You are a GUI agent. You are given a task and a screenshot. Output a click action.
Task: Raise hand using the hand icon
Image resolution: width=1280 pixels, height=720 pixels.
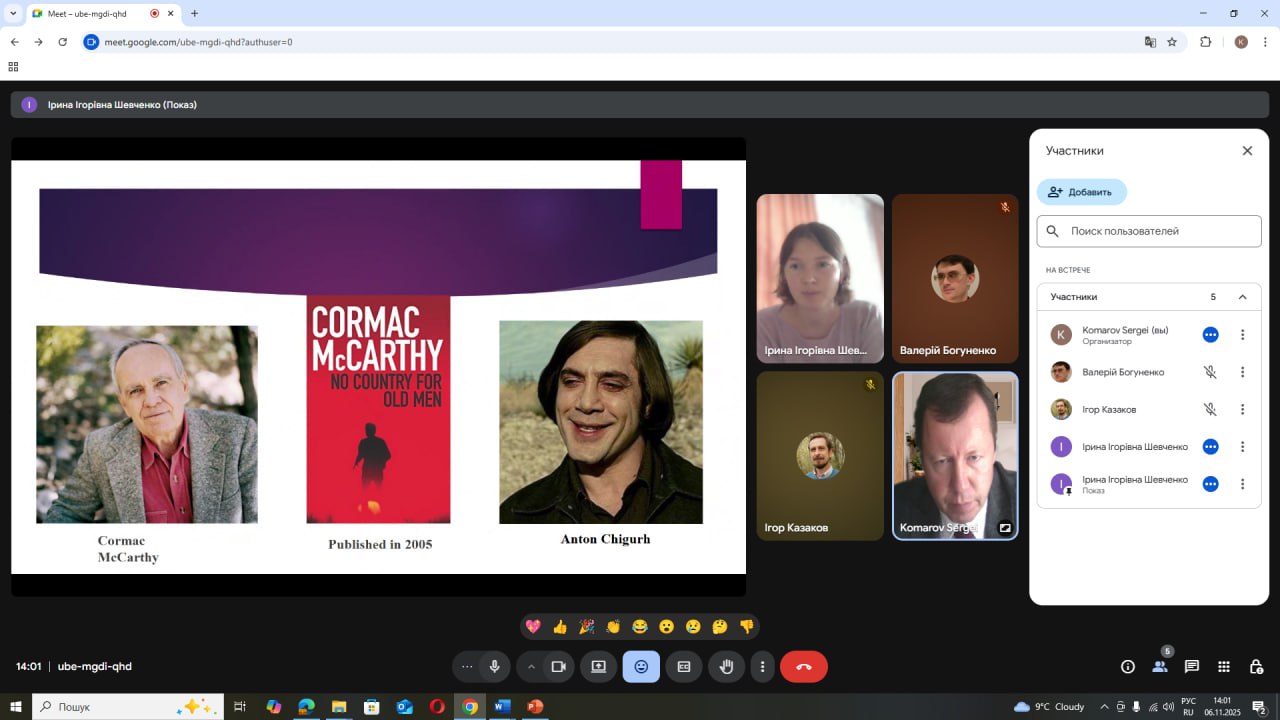(x=727, y=667)
